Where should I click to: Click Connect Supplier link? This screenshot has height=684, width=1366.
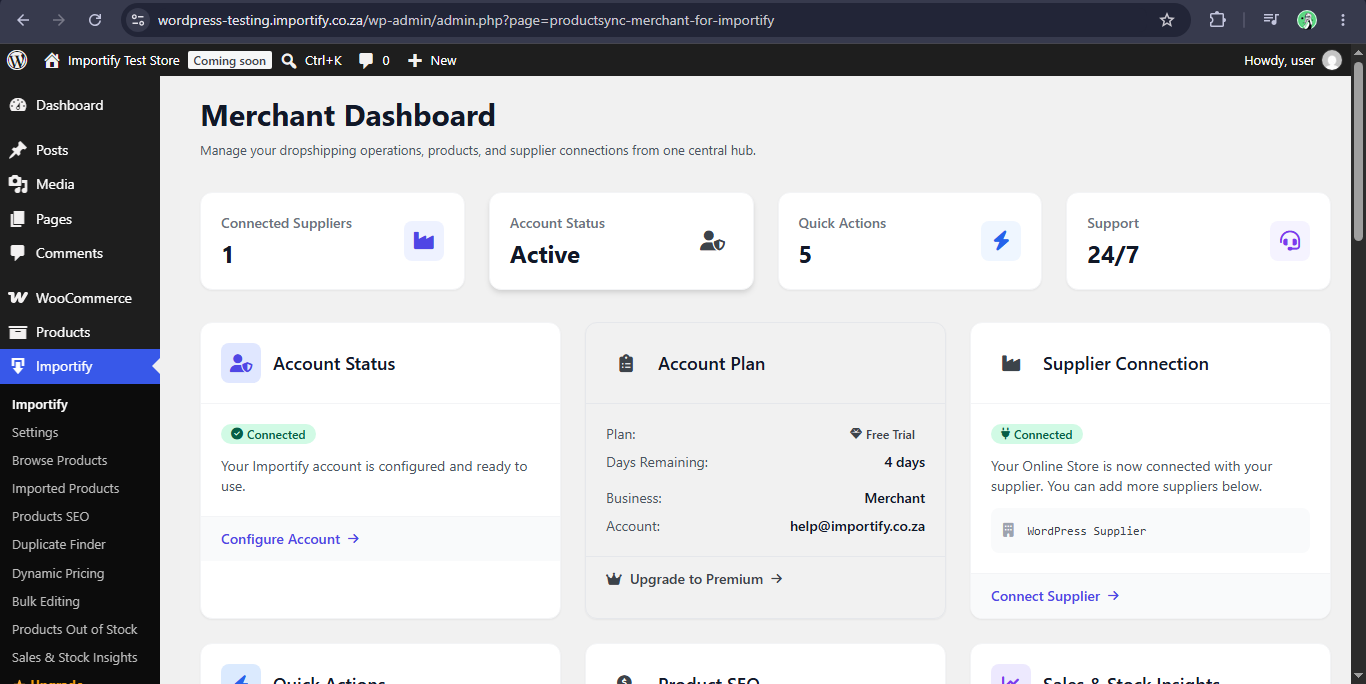click(x=1055, y=596)
